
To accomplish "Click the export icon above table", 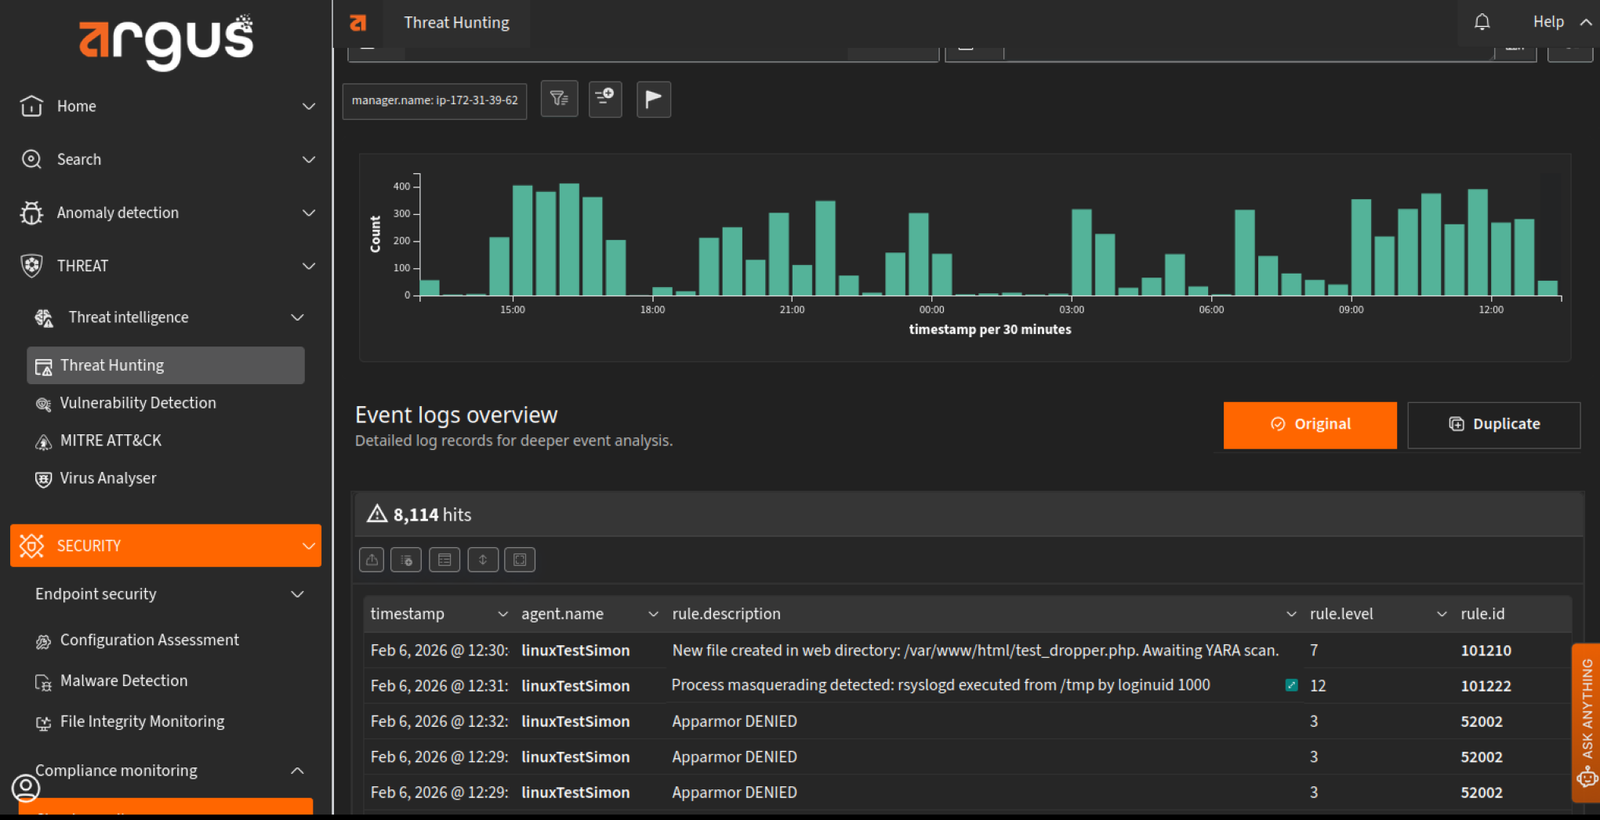I will [x=372, y=560].
